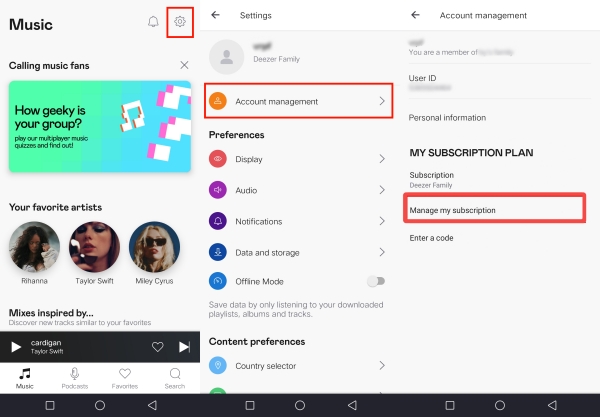Viewport: 600px width, 417px height.
Task: Go back from the Settings screen
Action: 215,15
